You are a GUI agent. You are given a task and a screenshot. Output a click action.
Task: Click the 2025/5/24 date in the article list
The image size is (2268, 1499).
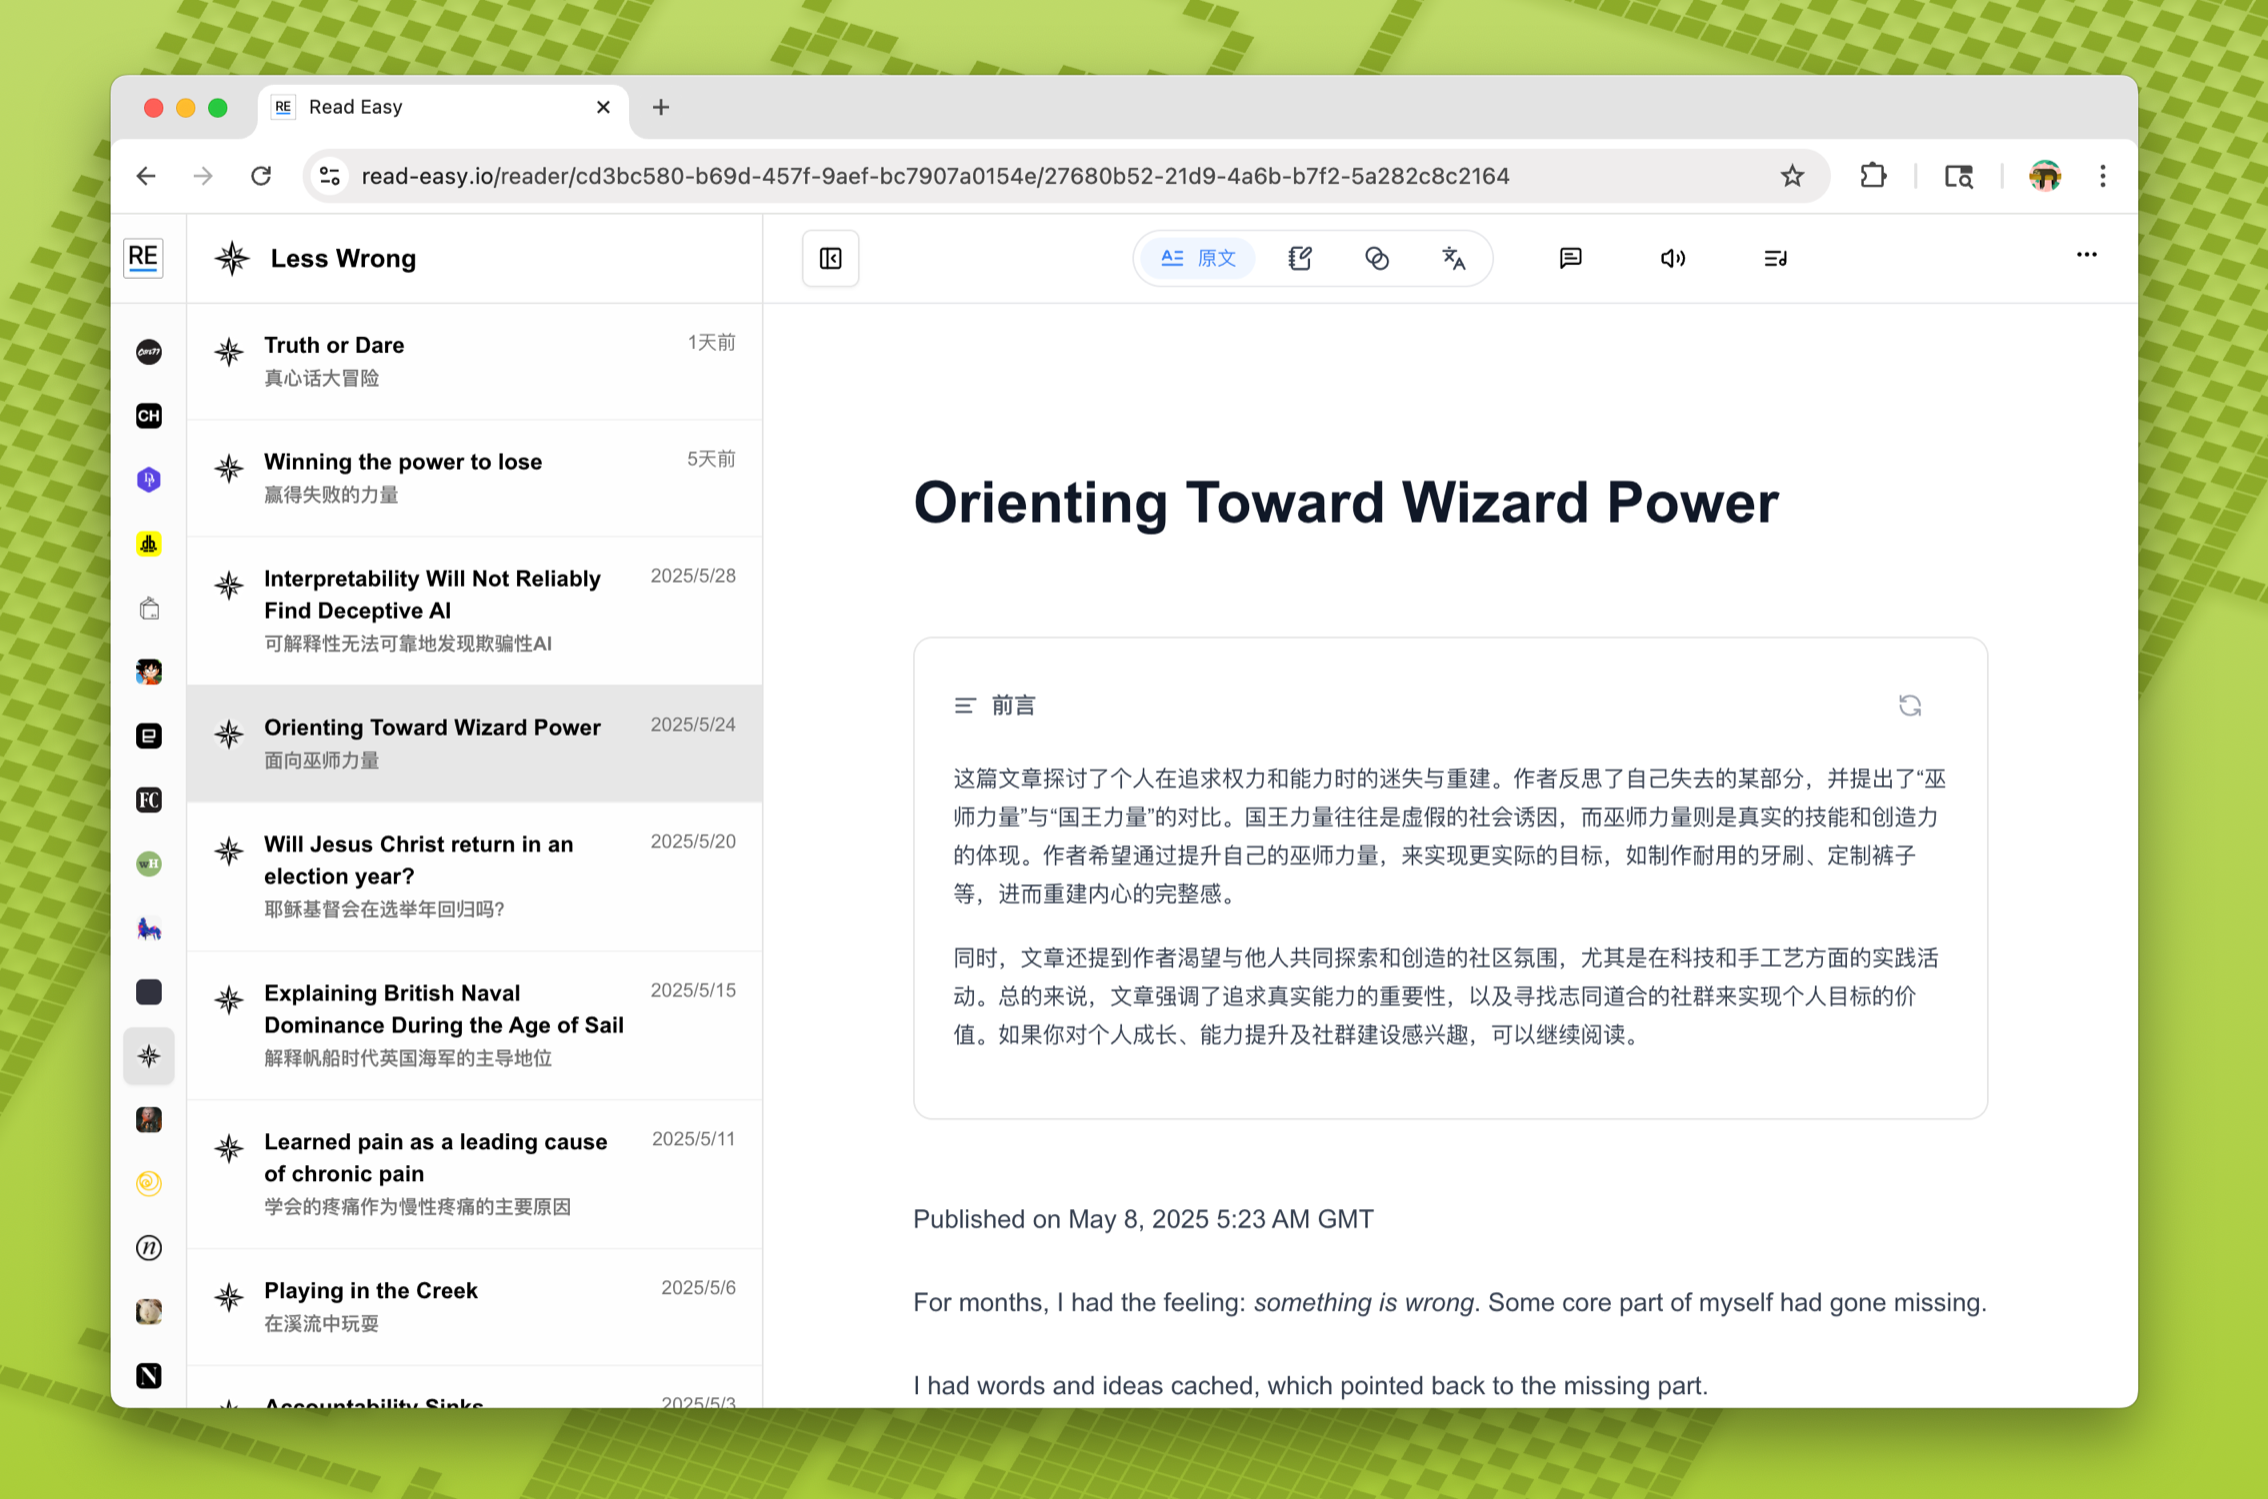point(693,725)
